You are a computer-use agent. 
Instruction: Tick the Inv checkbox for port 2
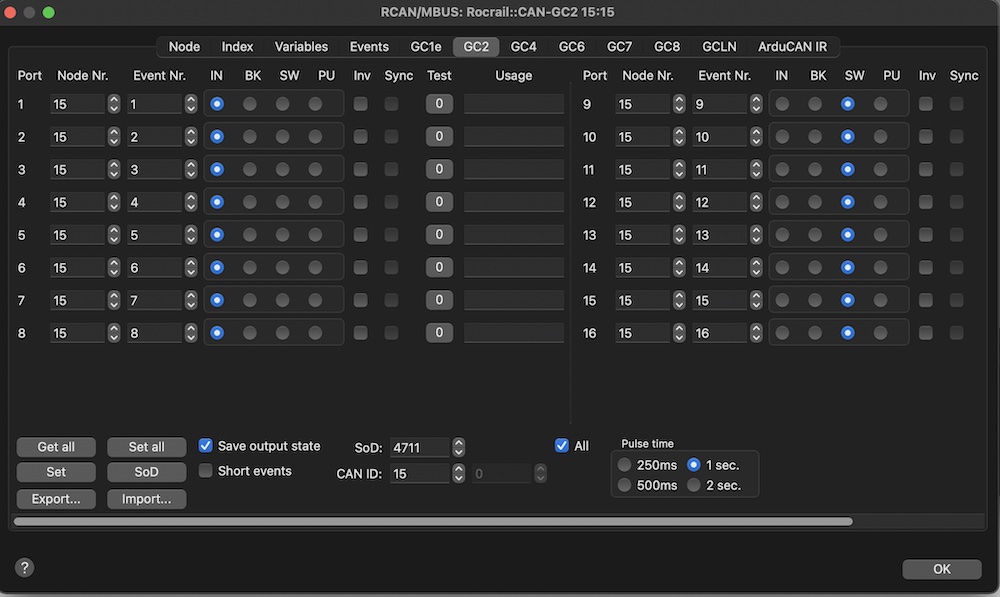(x=360, y=136)
